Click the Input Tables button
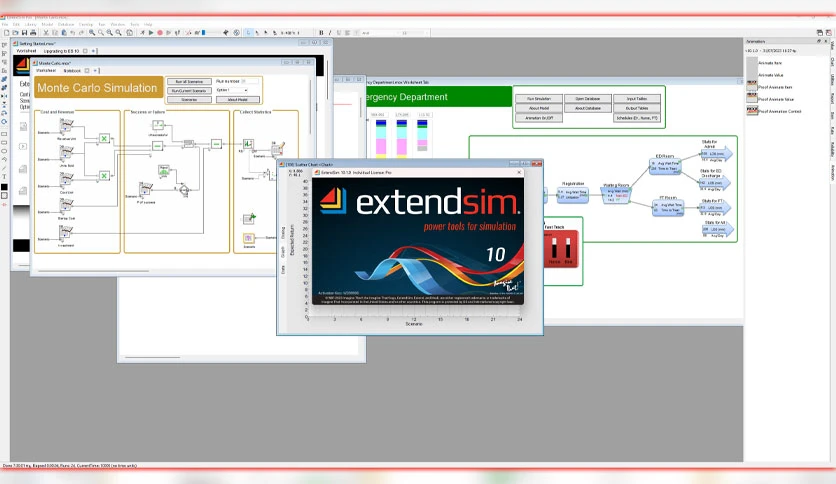 click(637, 99)
